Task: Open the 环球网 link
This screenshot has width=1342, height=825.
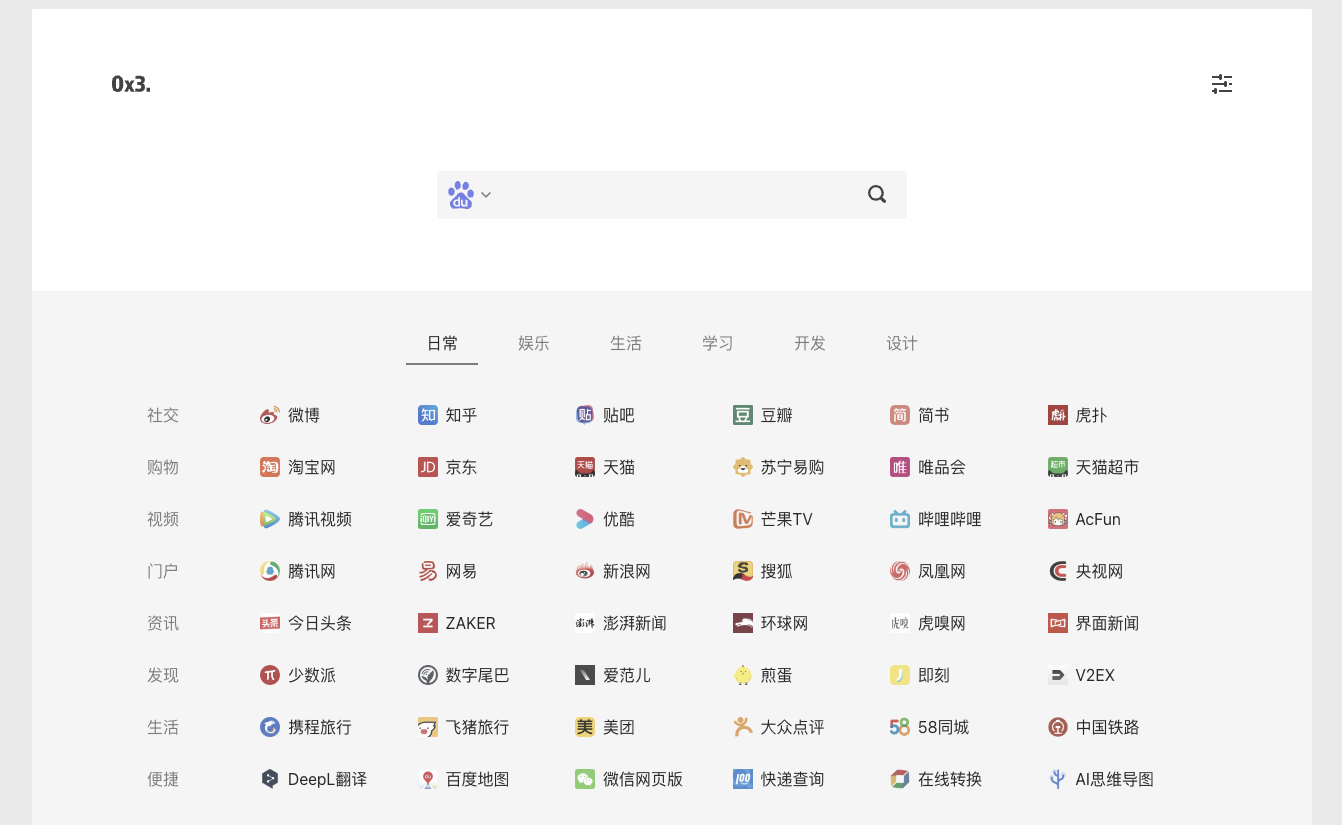Action: (771, 623)
